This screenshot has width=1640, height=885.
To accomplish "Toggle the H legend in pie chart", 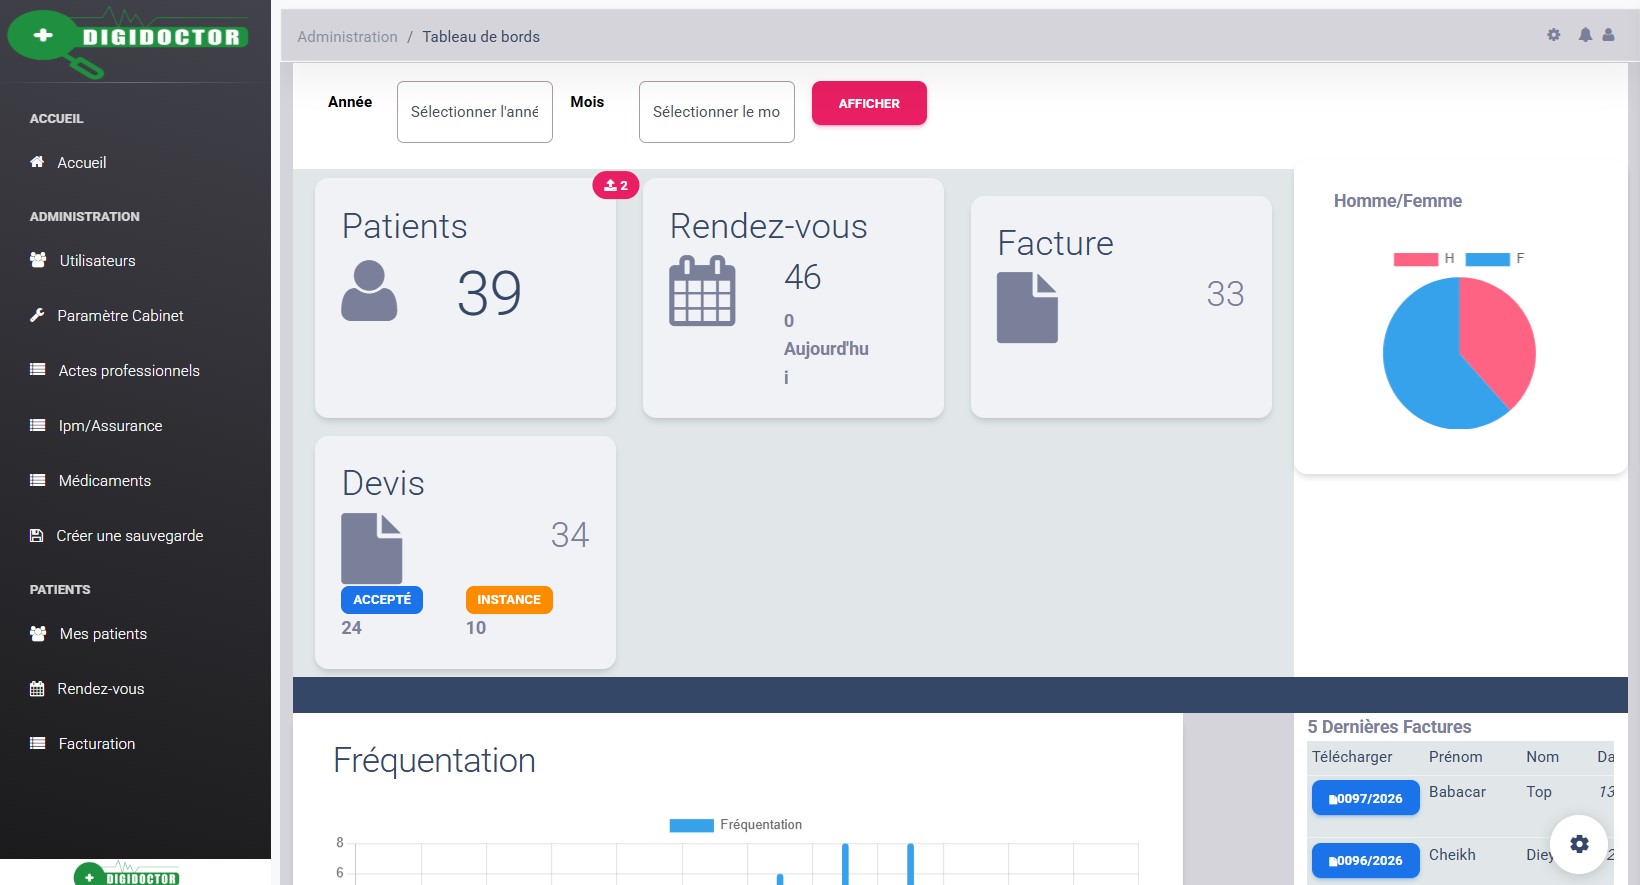I will coord(1424,259).
